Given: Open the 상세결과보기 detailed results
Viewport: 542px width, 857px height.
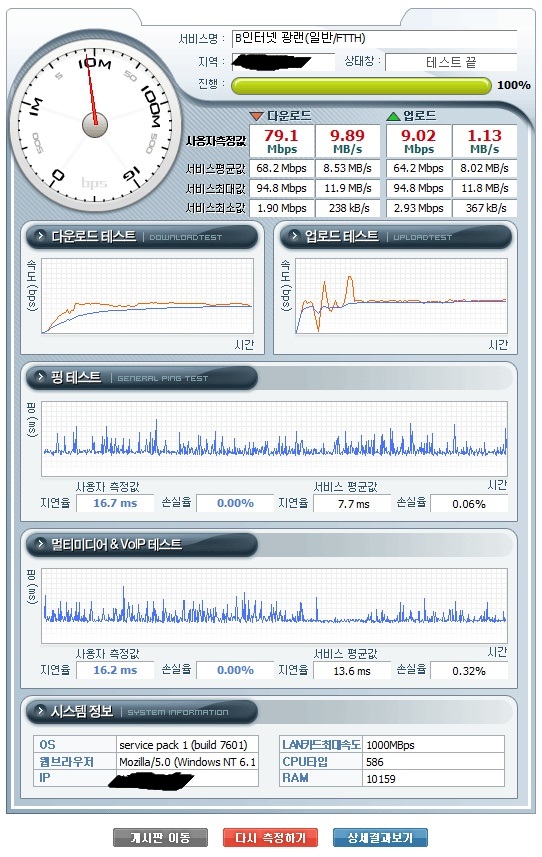Looking at the screenshot, I should [380, 837].
